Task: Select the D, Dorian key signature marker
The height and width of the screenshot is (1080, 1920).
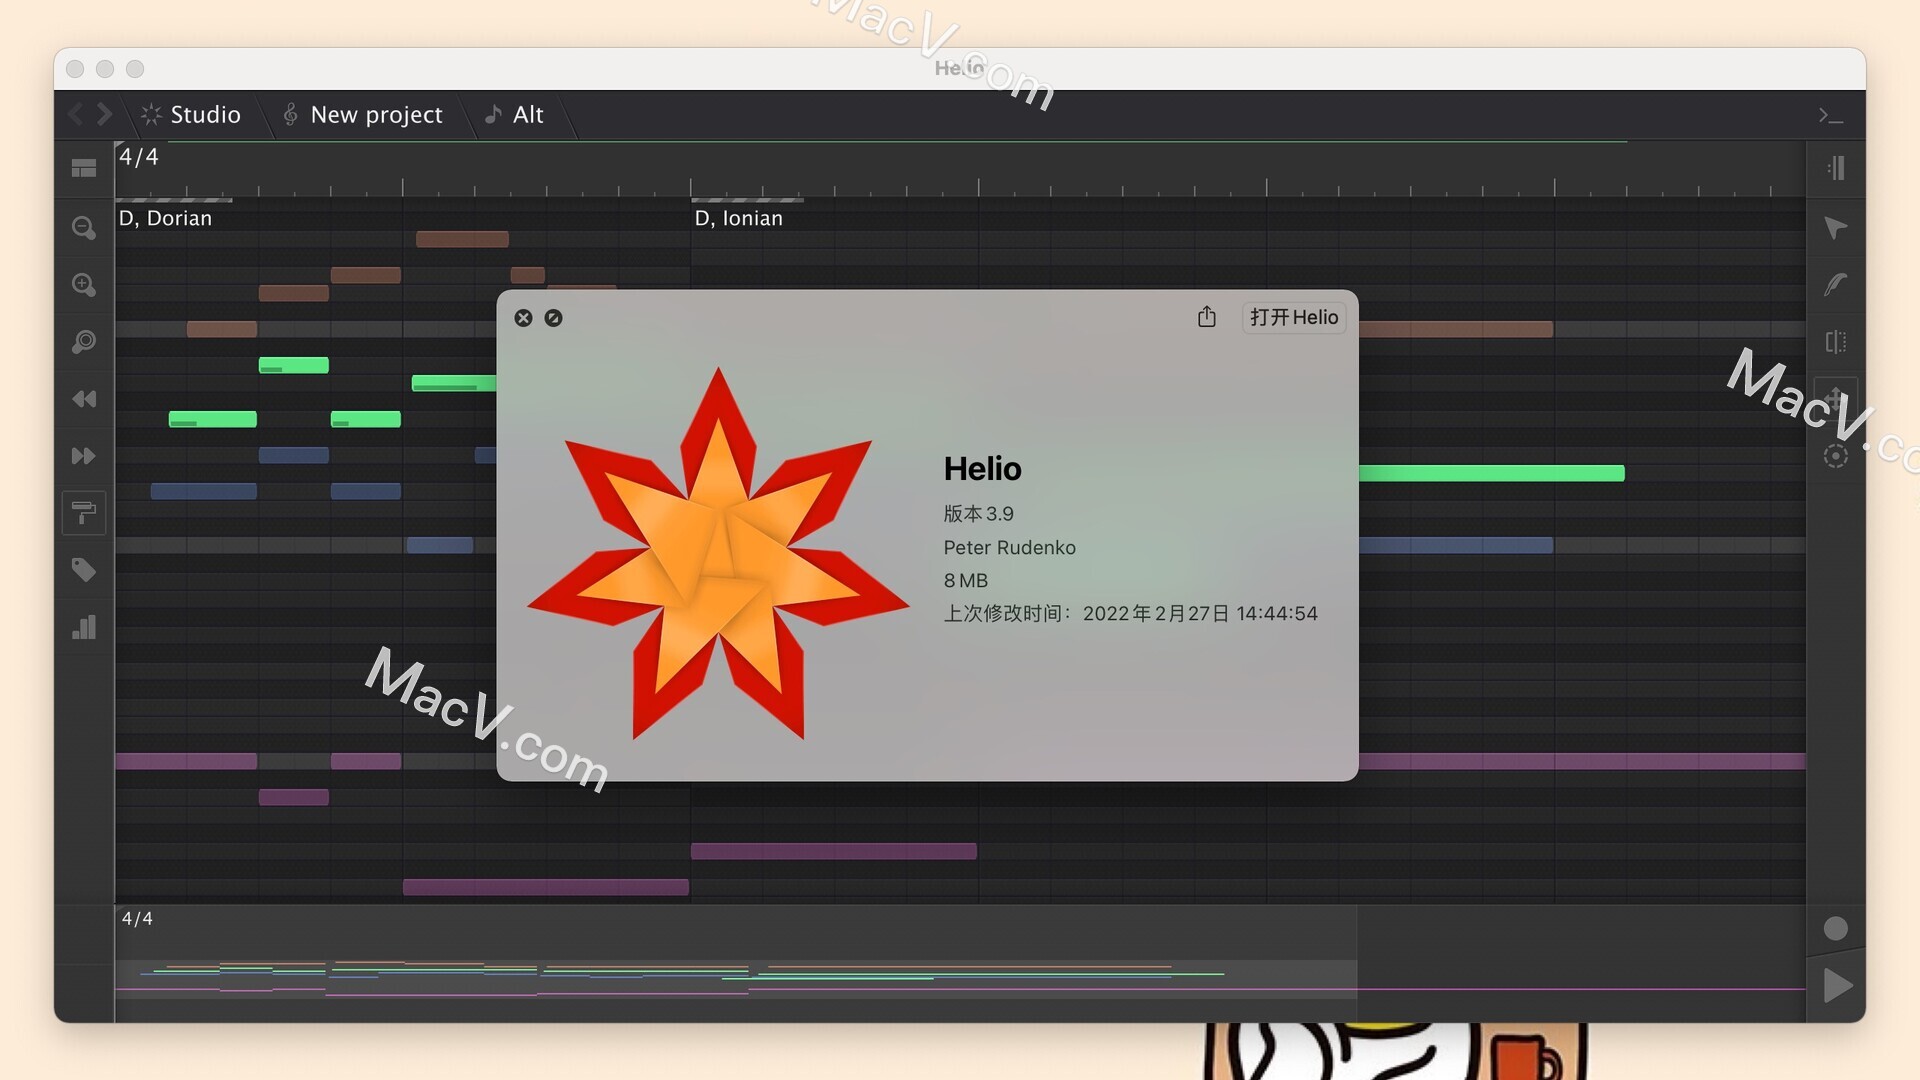Action: click(x=165, y=218)
